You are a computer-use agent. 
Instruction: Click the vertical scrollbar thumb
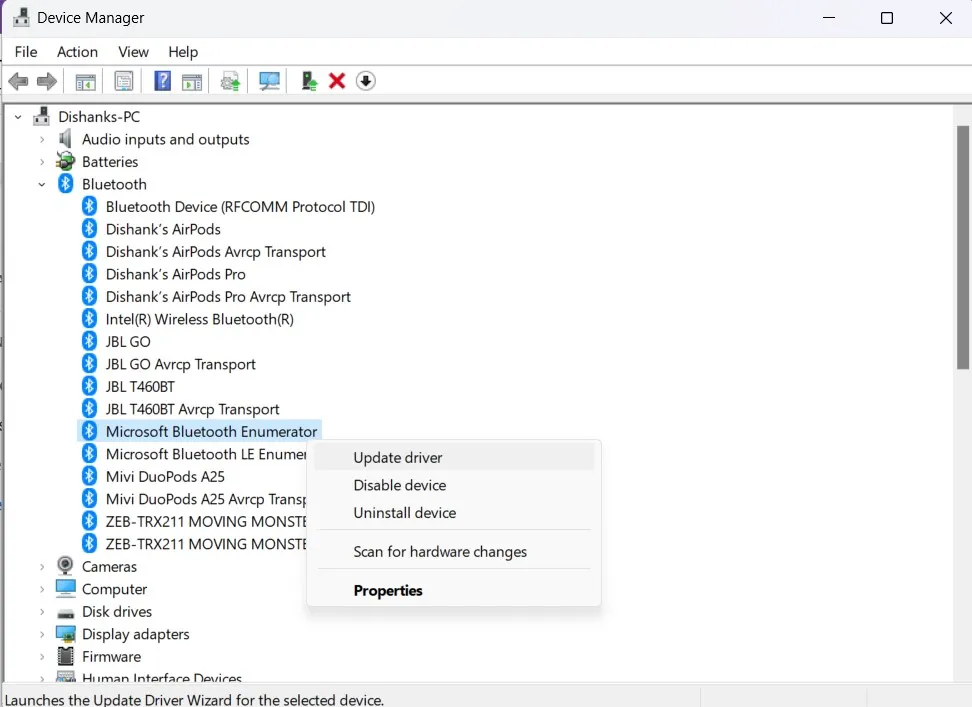tap(963, 248)
